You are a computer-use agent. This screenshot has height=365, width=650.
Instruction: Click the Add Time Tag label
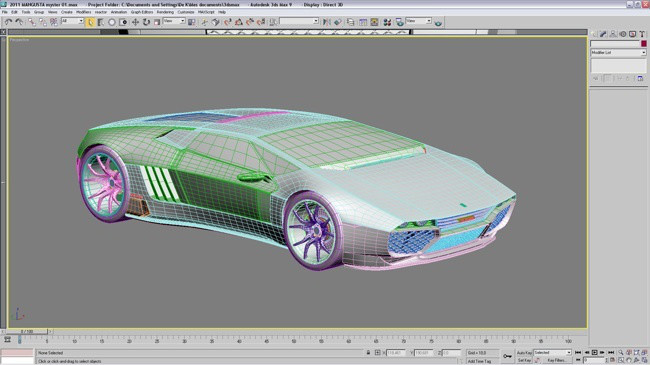point(479,361)
